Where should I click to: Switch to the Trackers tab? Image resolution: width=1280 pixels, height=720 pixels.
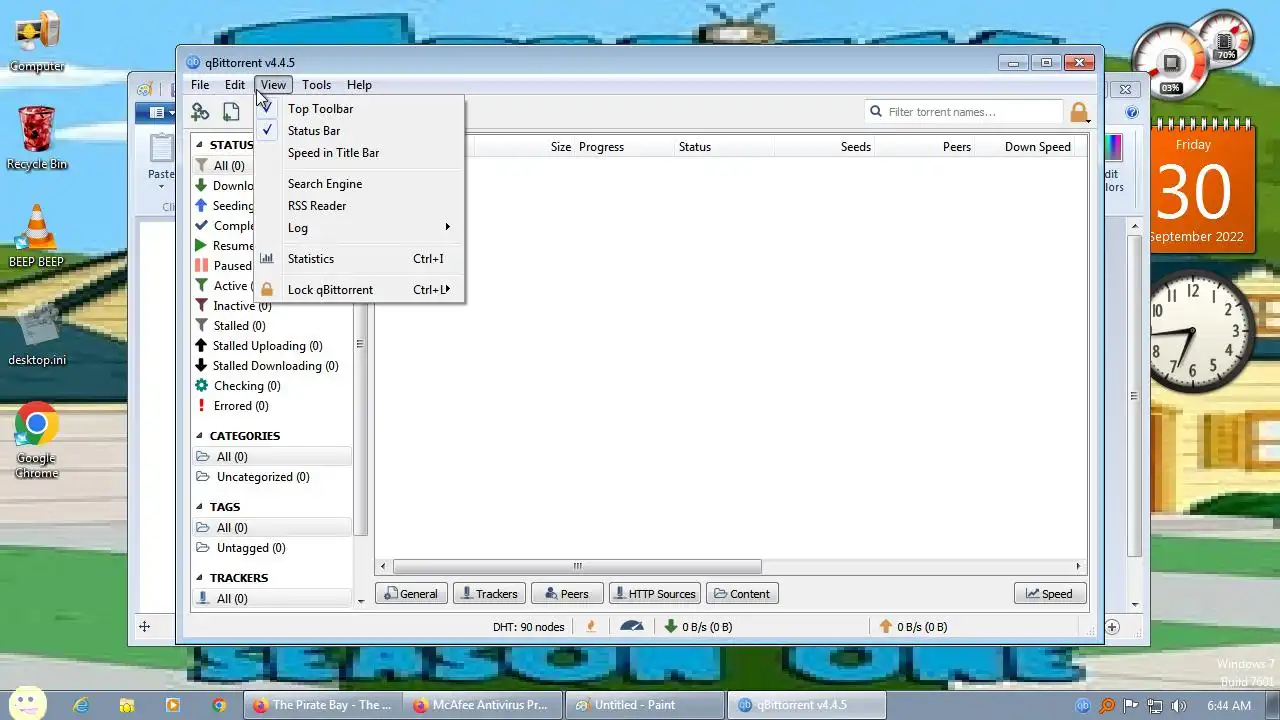[x=489, y=593]
